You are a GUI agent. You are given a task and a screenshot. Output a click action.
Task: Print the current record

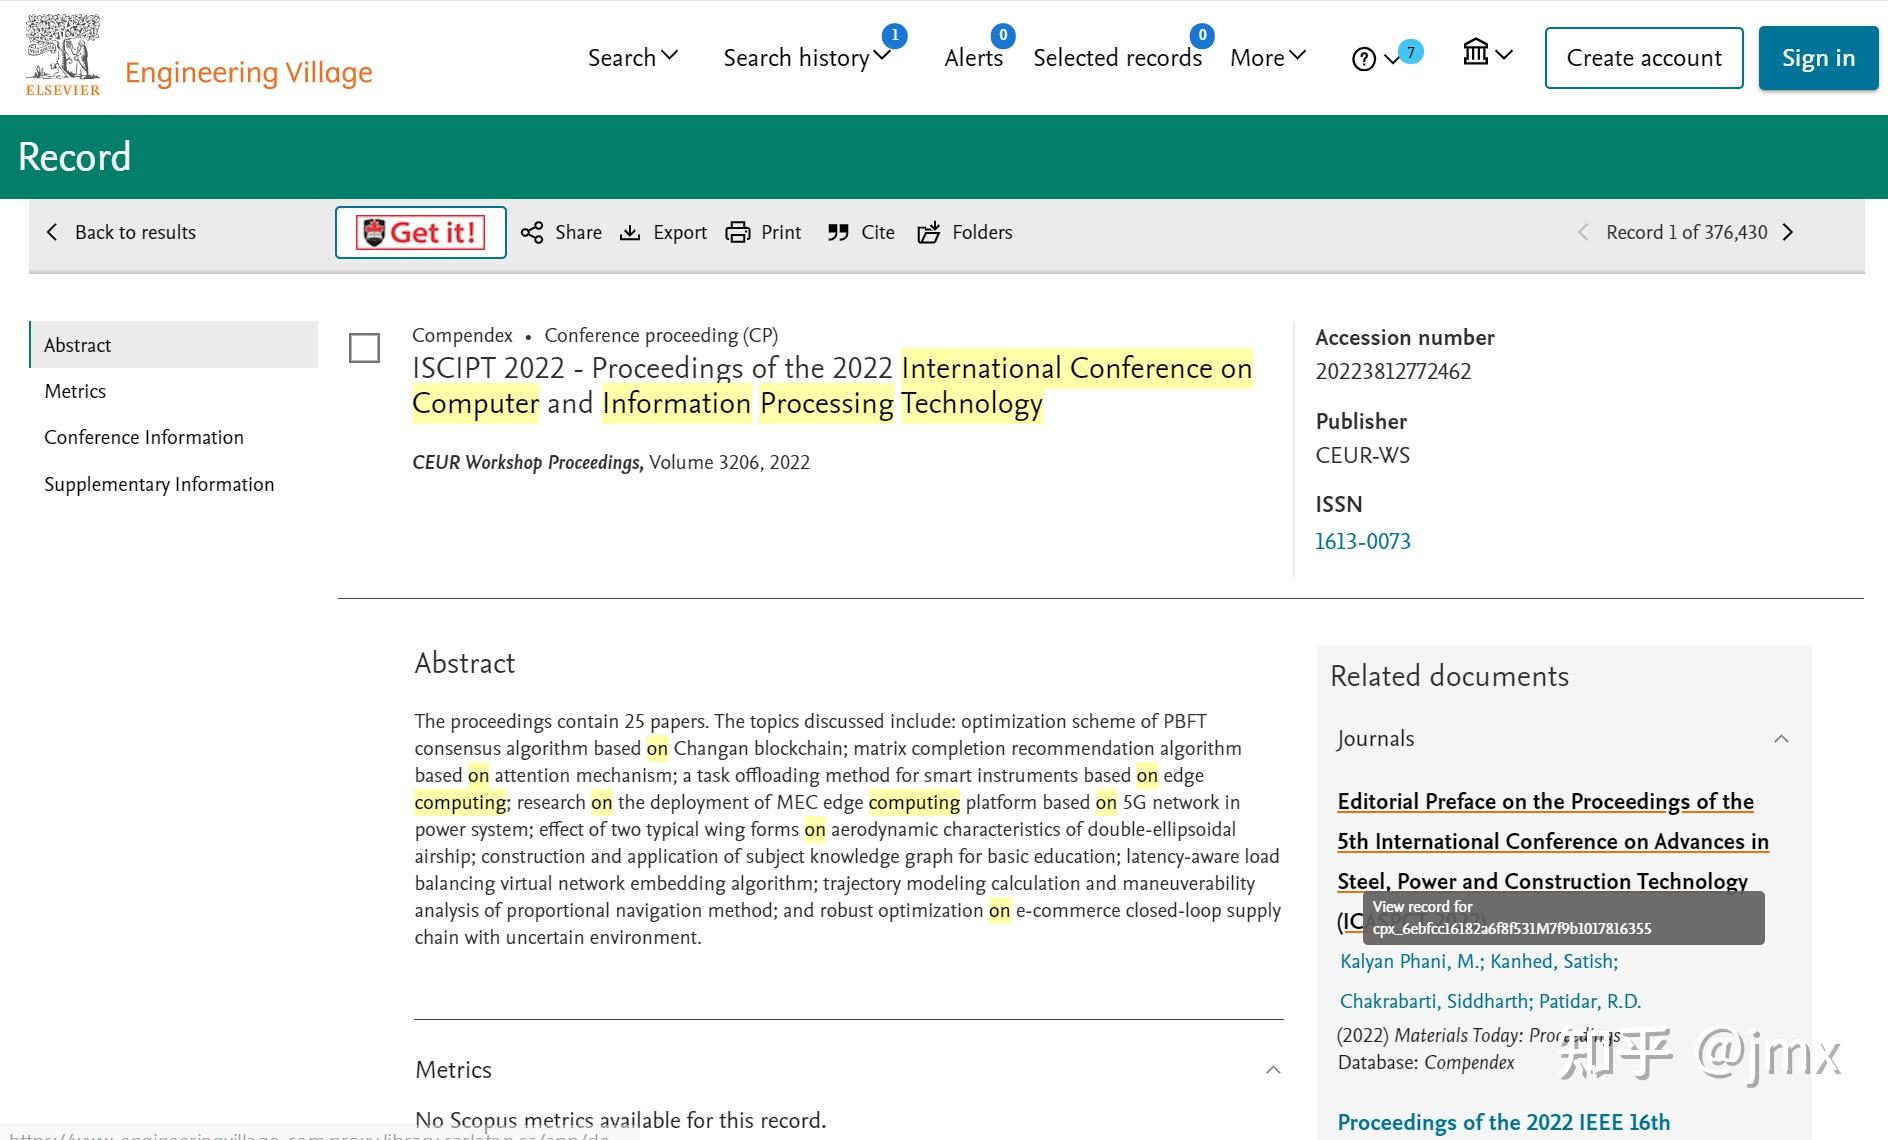click(x=763, y=232)
